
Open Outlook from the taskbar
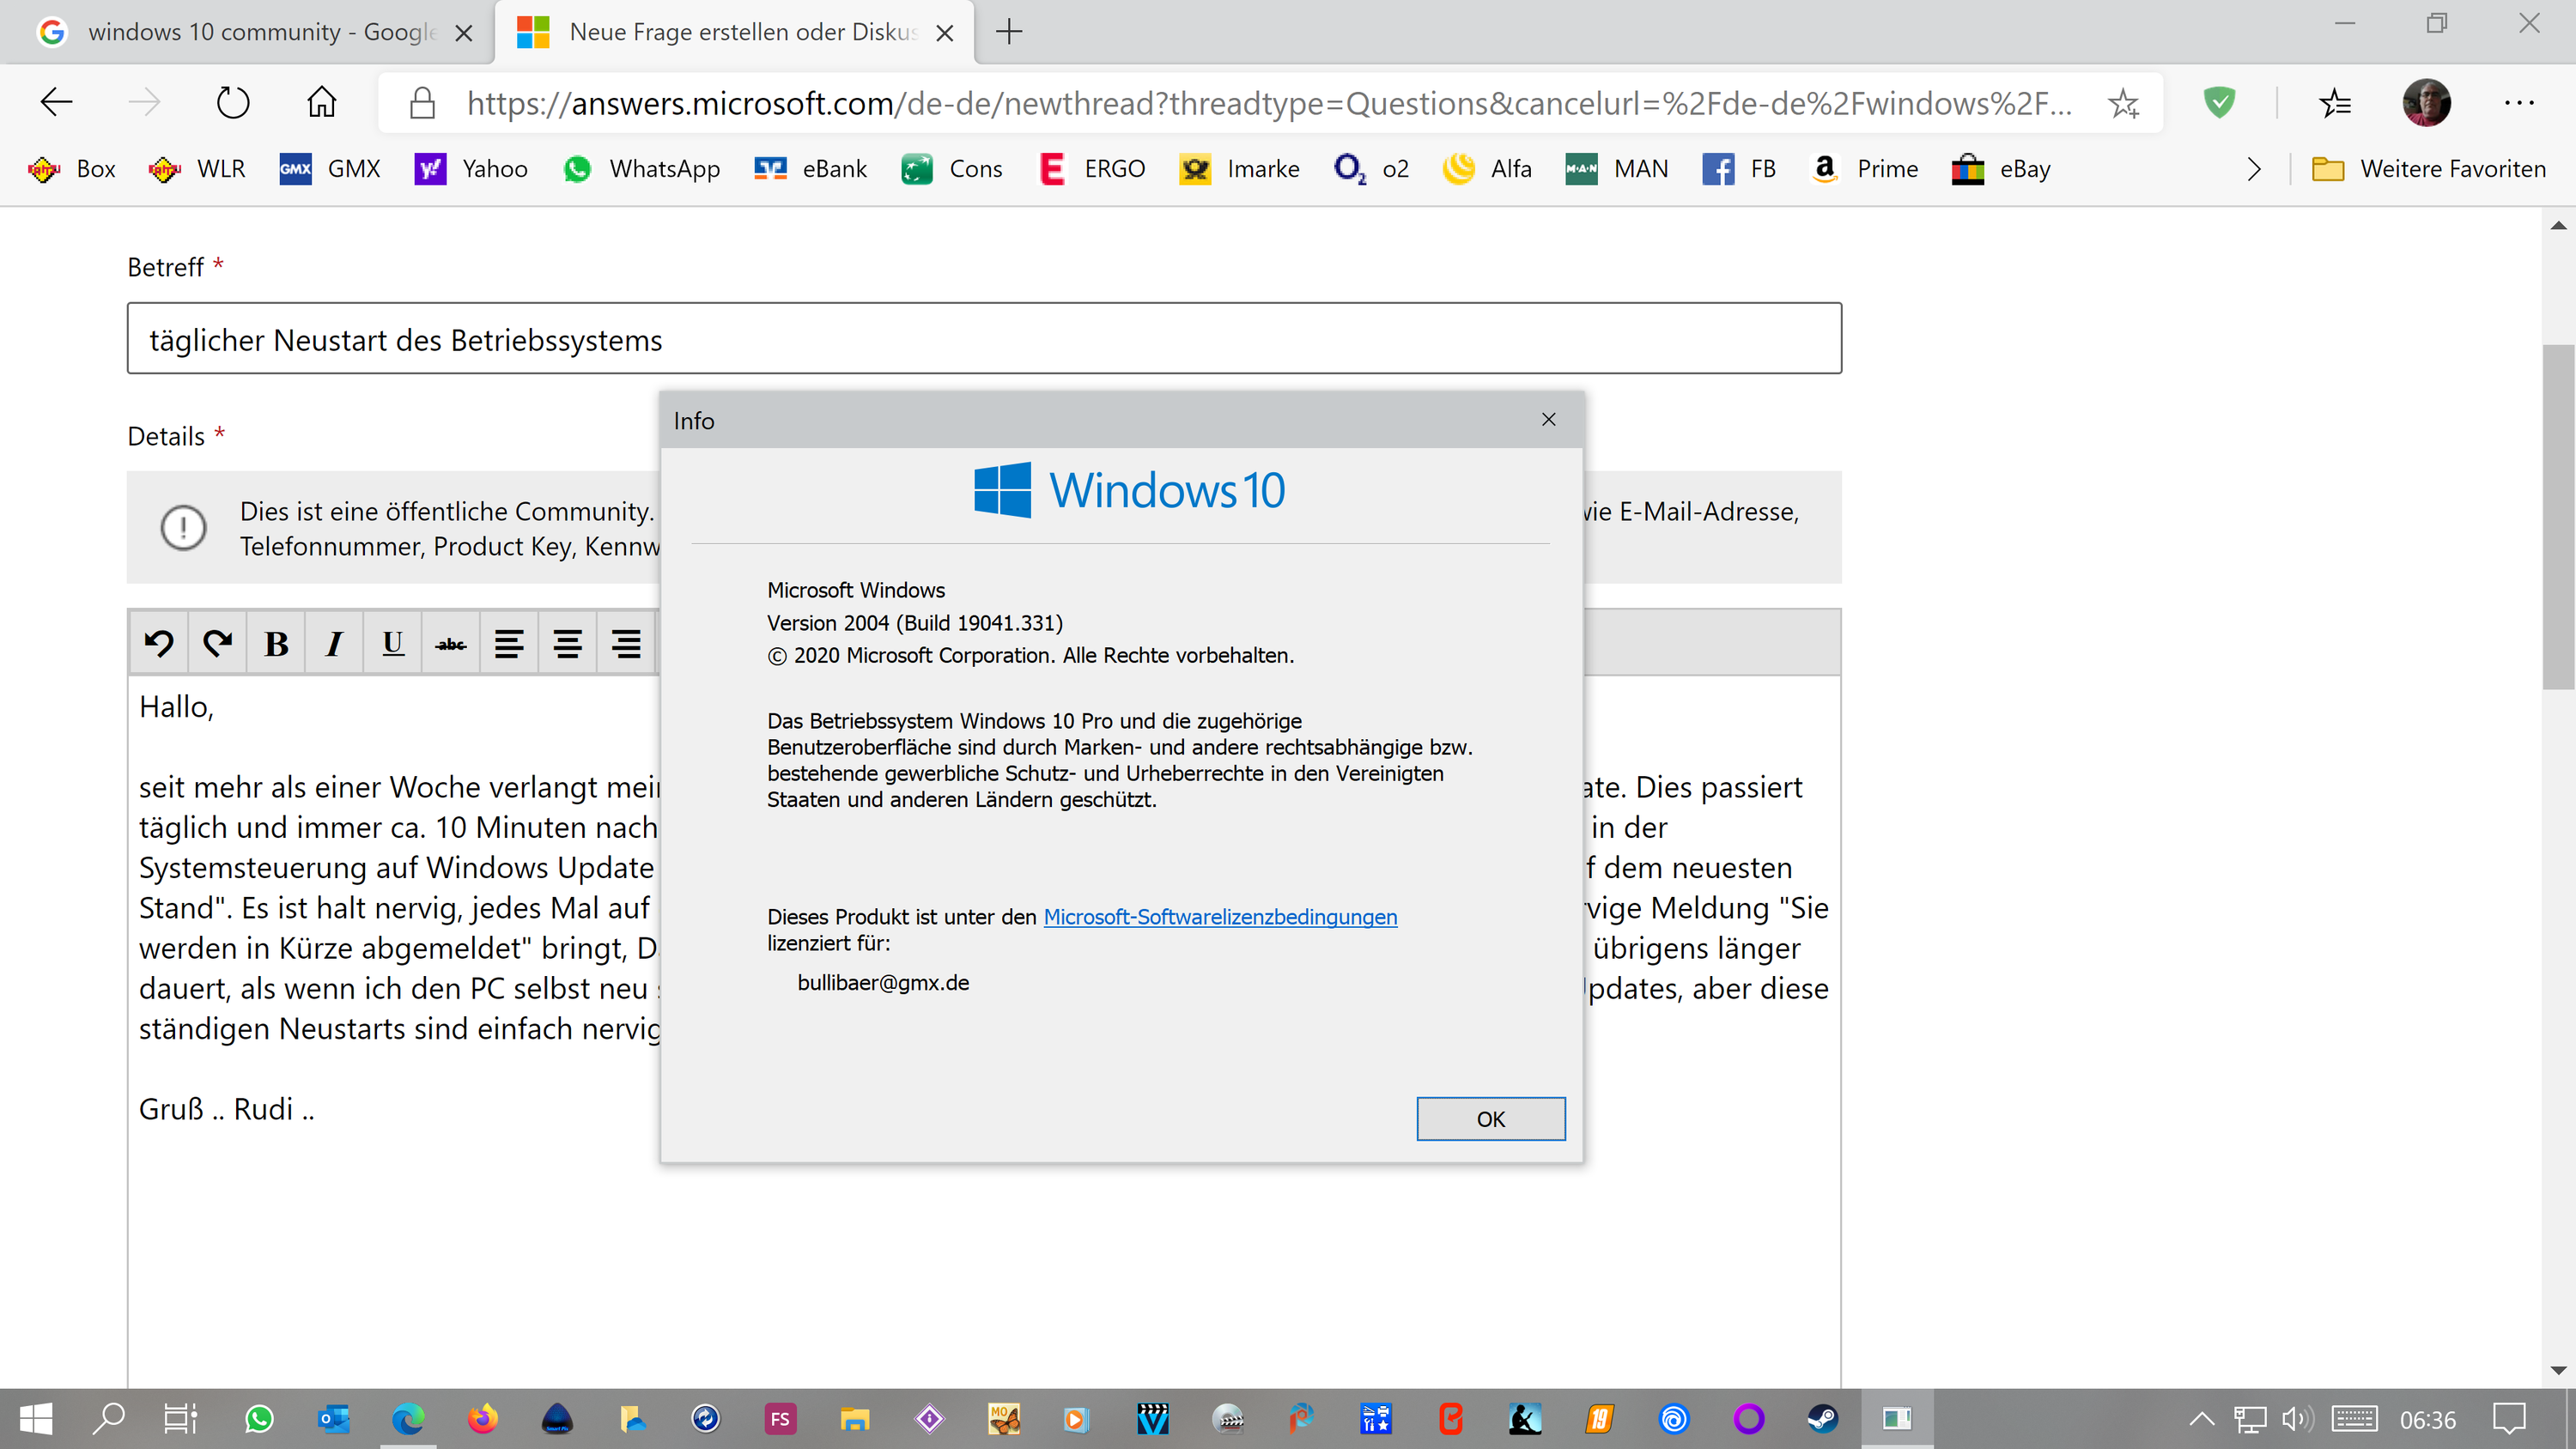pos(333,1418)
